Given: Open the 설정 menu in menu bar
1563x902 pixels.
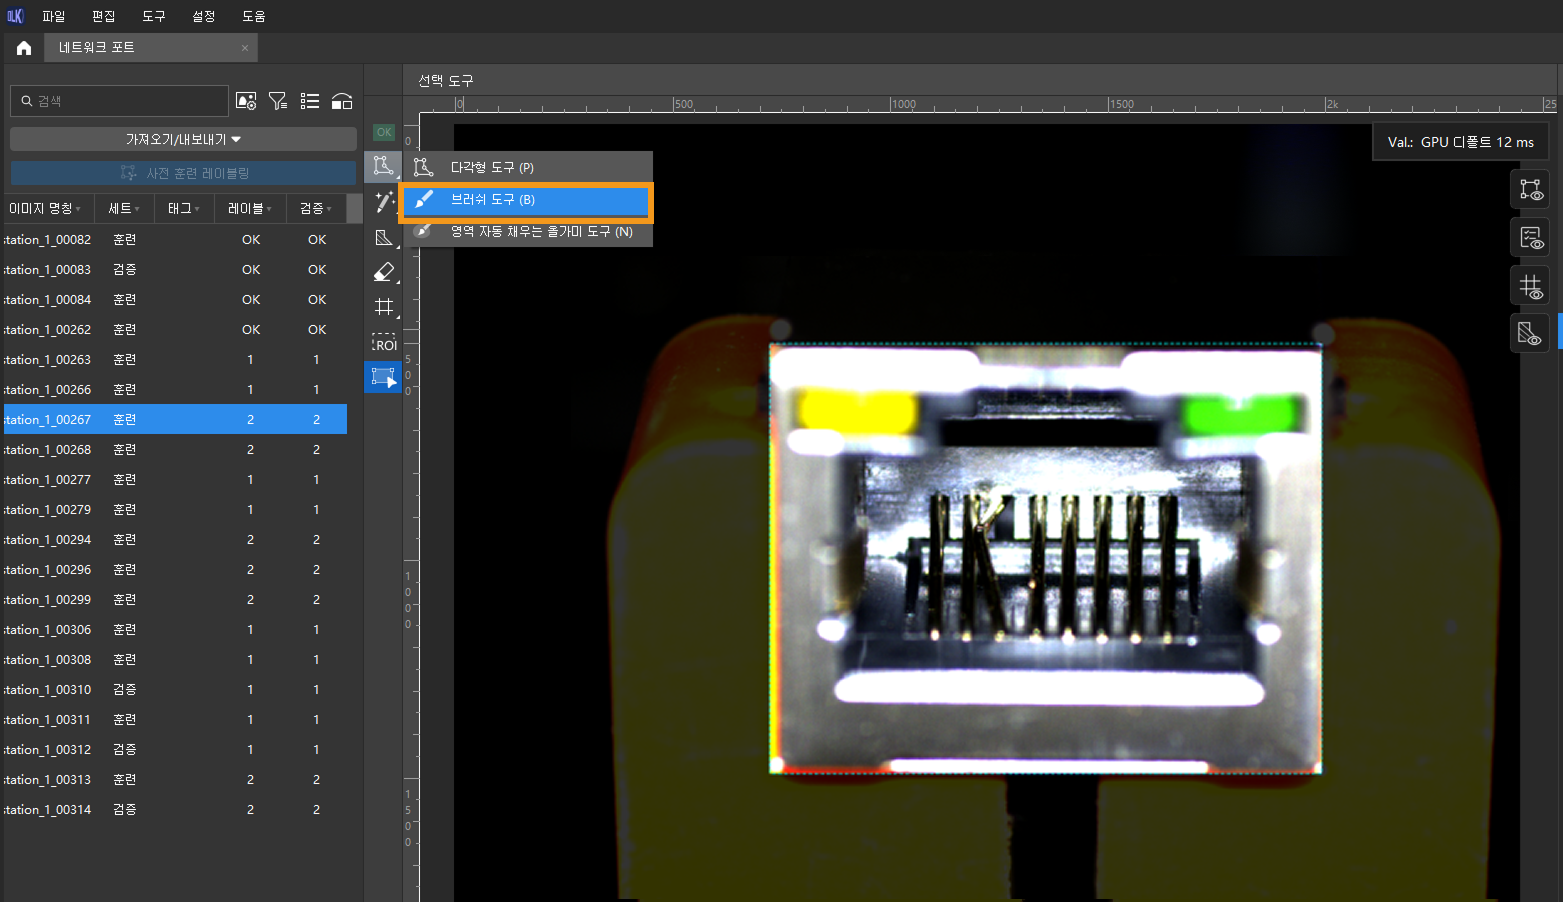Looking at the screenshot, I should [203, 16].
